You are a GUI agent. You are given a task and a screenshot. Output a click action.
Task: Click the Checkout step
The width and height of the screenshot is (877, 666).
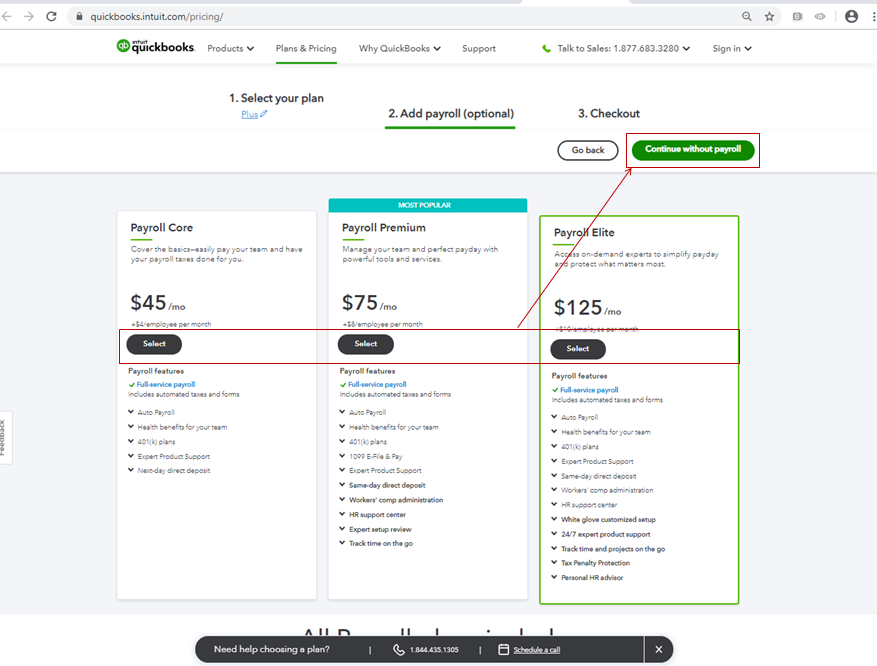[x=609, y=114]
